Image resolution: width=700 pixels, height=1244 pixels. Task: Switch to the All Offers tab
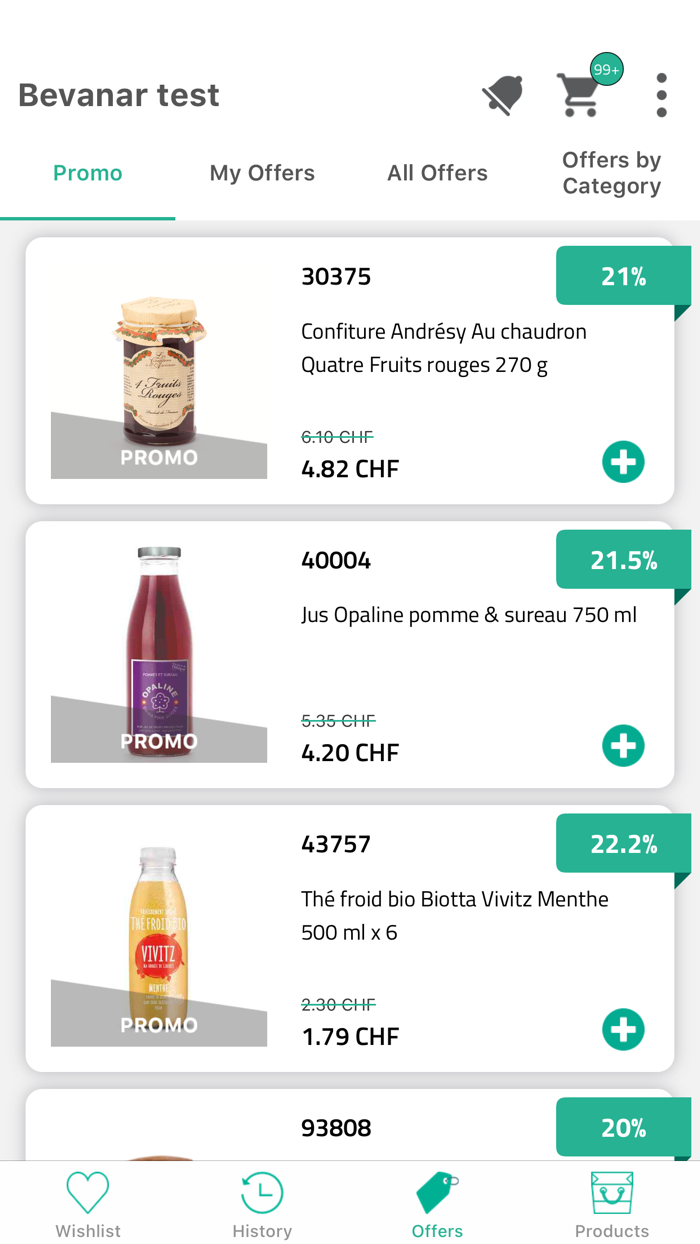[x=437, y=173]
